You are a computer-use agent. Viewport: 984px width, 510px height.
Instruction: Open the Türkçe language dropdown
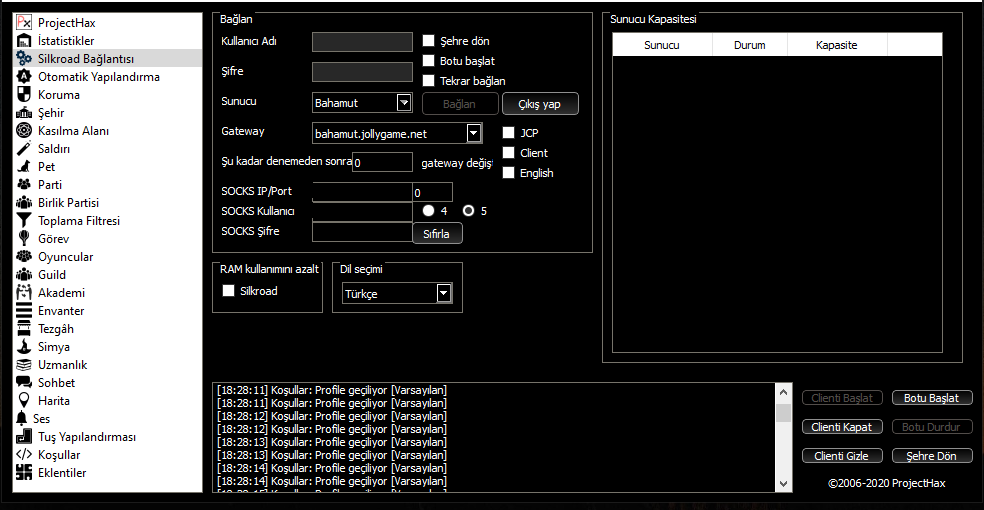pyautogui.click(x=444, y=293)
